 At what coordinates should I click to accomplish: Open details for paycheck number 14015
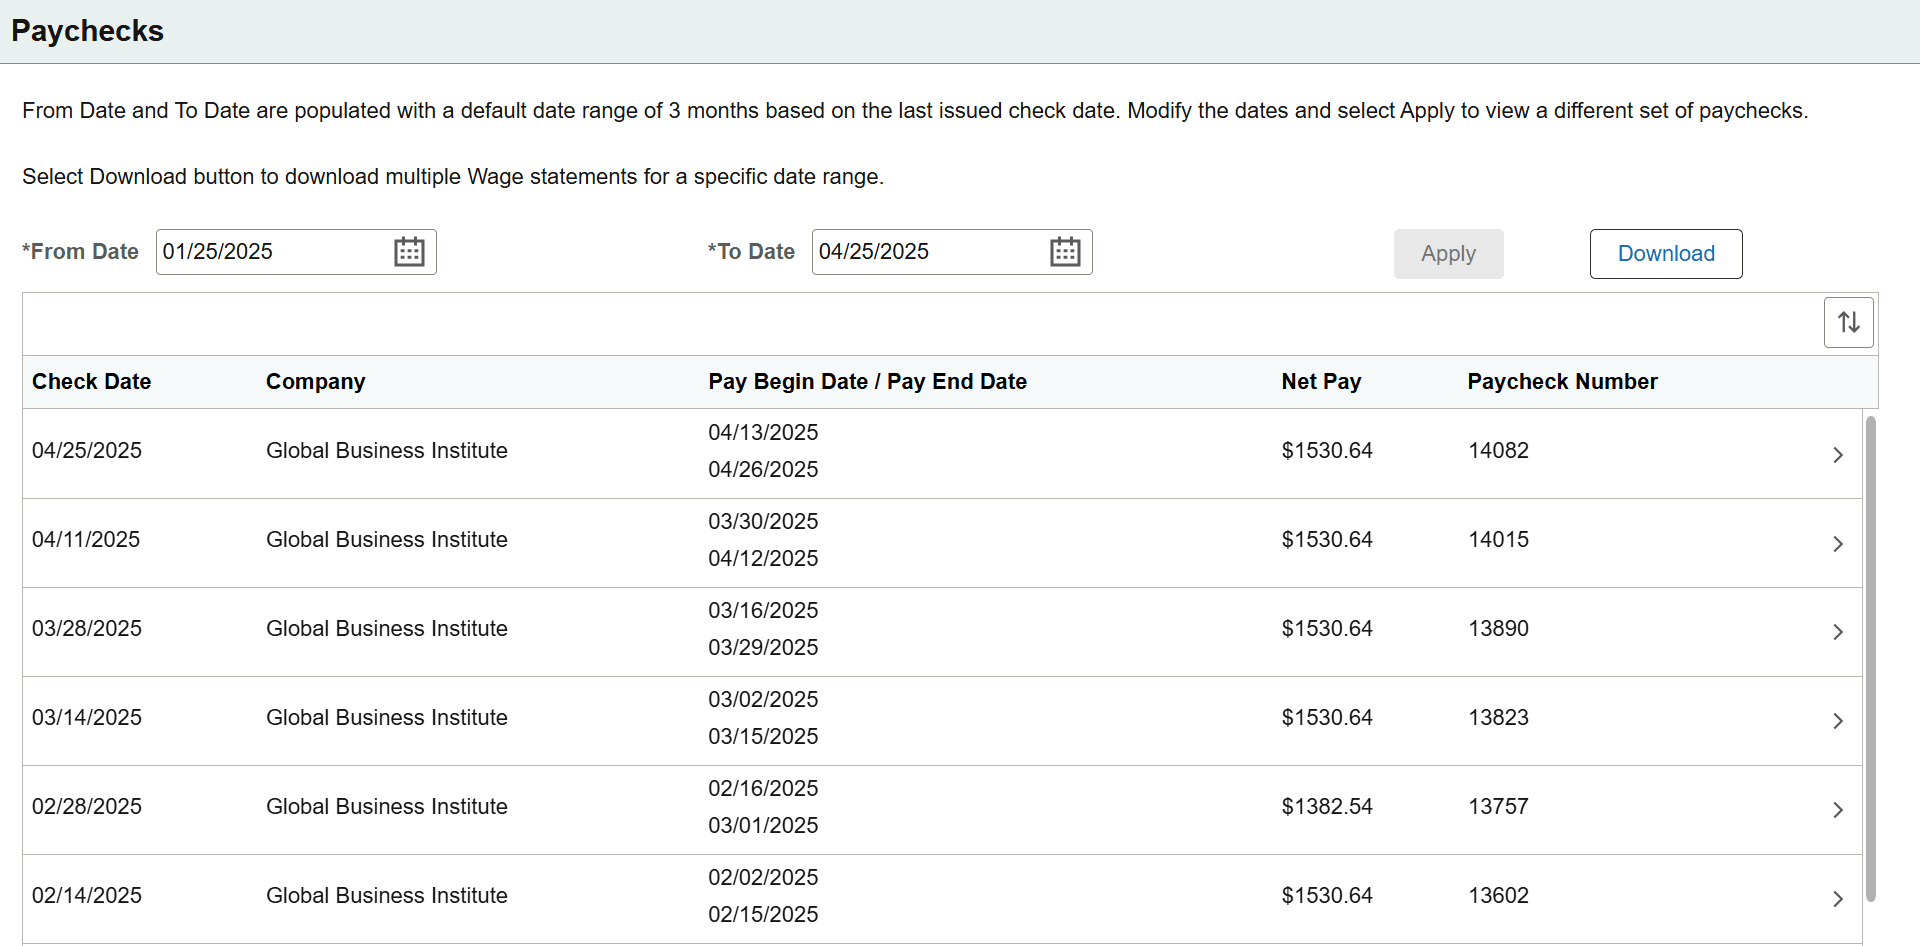(1838, 543)
